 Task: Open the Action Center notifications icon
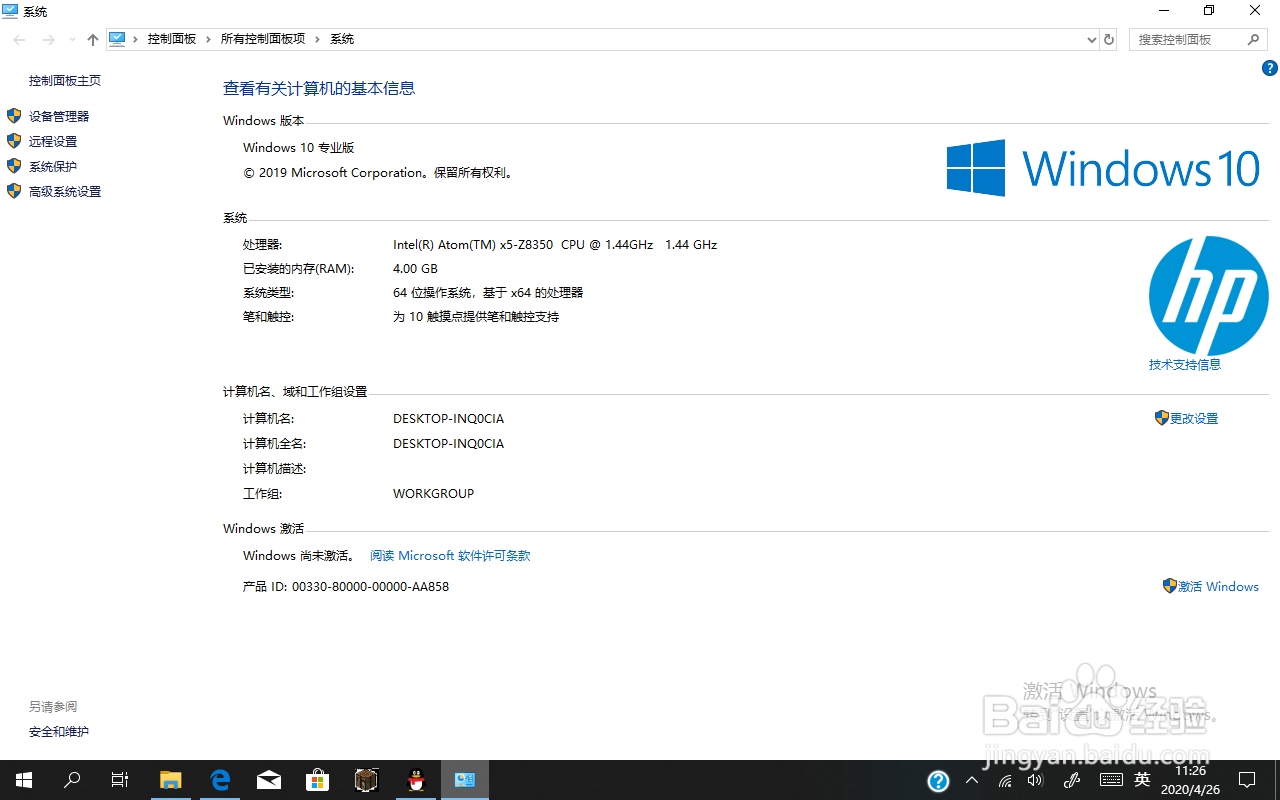[x=1247, y=780]
